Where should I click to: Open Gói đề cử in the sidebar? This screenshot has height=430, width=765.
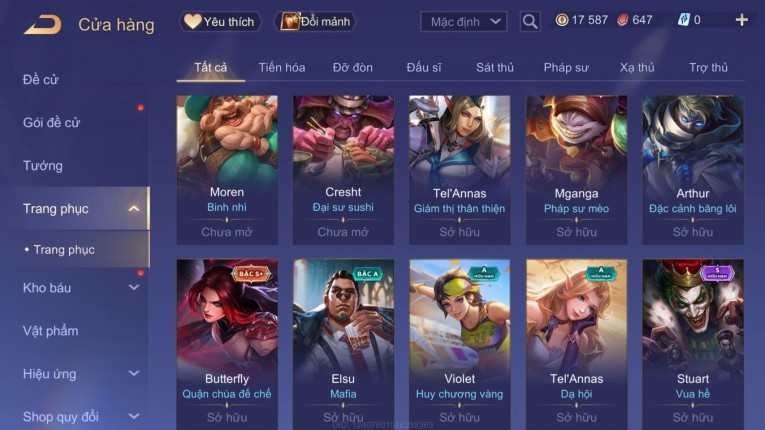click(51, 123)
